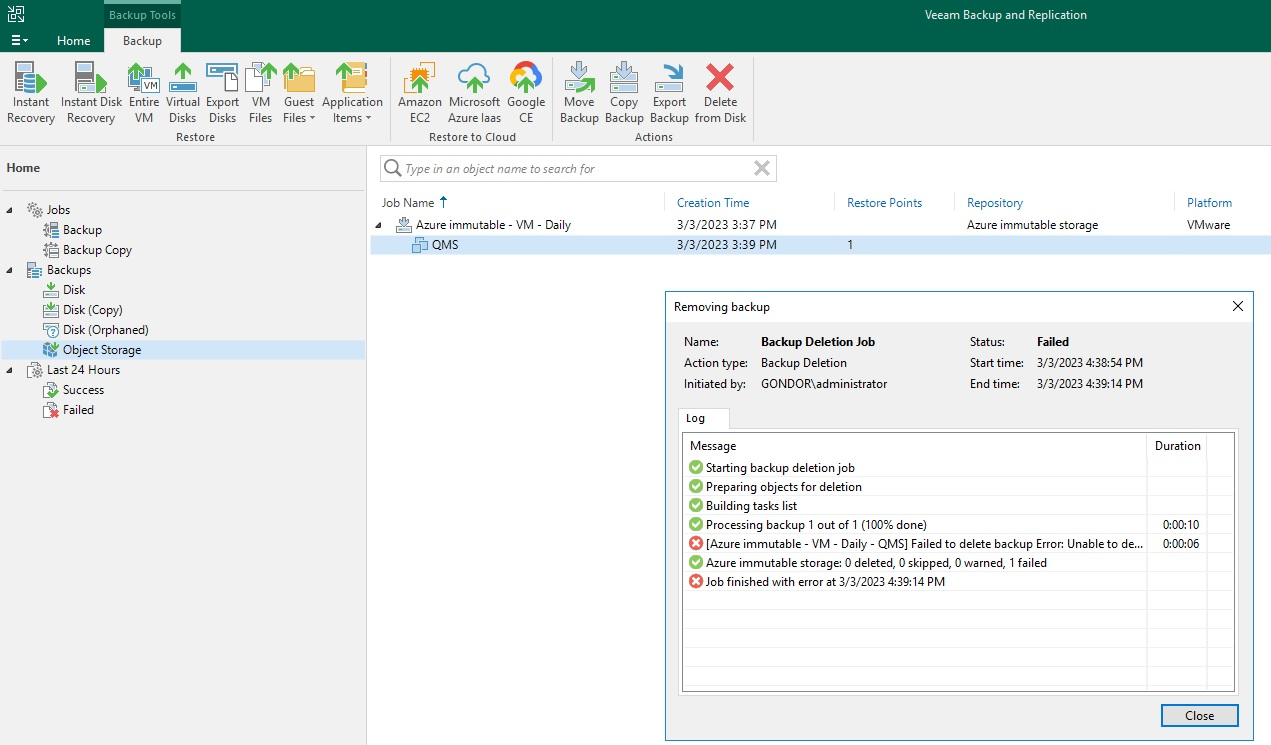Image resolution: width=1271 pixels, height=745 pixels.
Task: Click Azure immutable storage repository cell
Action: point(1032,225)
